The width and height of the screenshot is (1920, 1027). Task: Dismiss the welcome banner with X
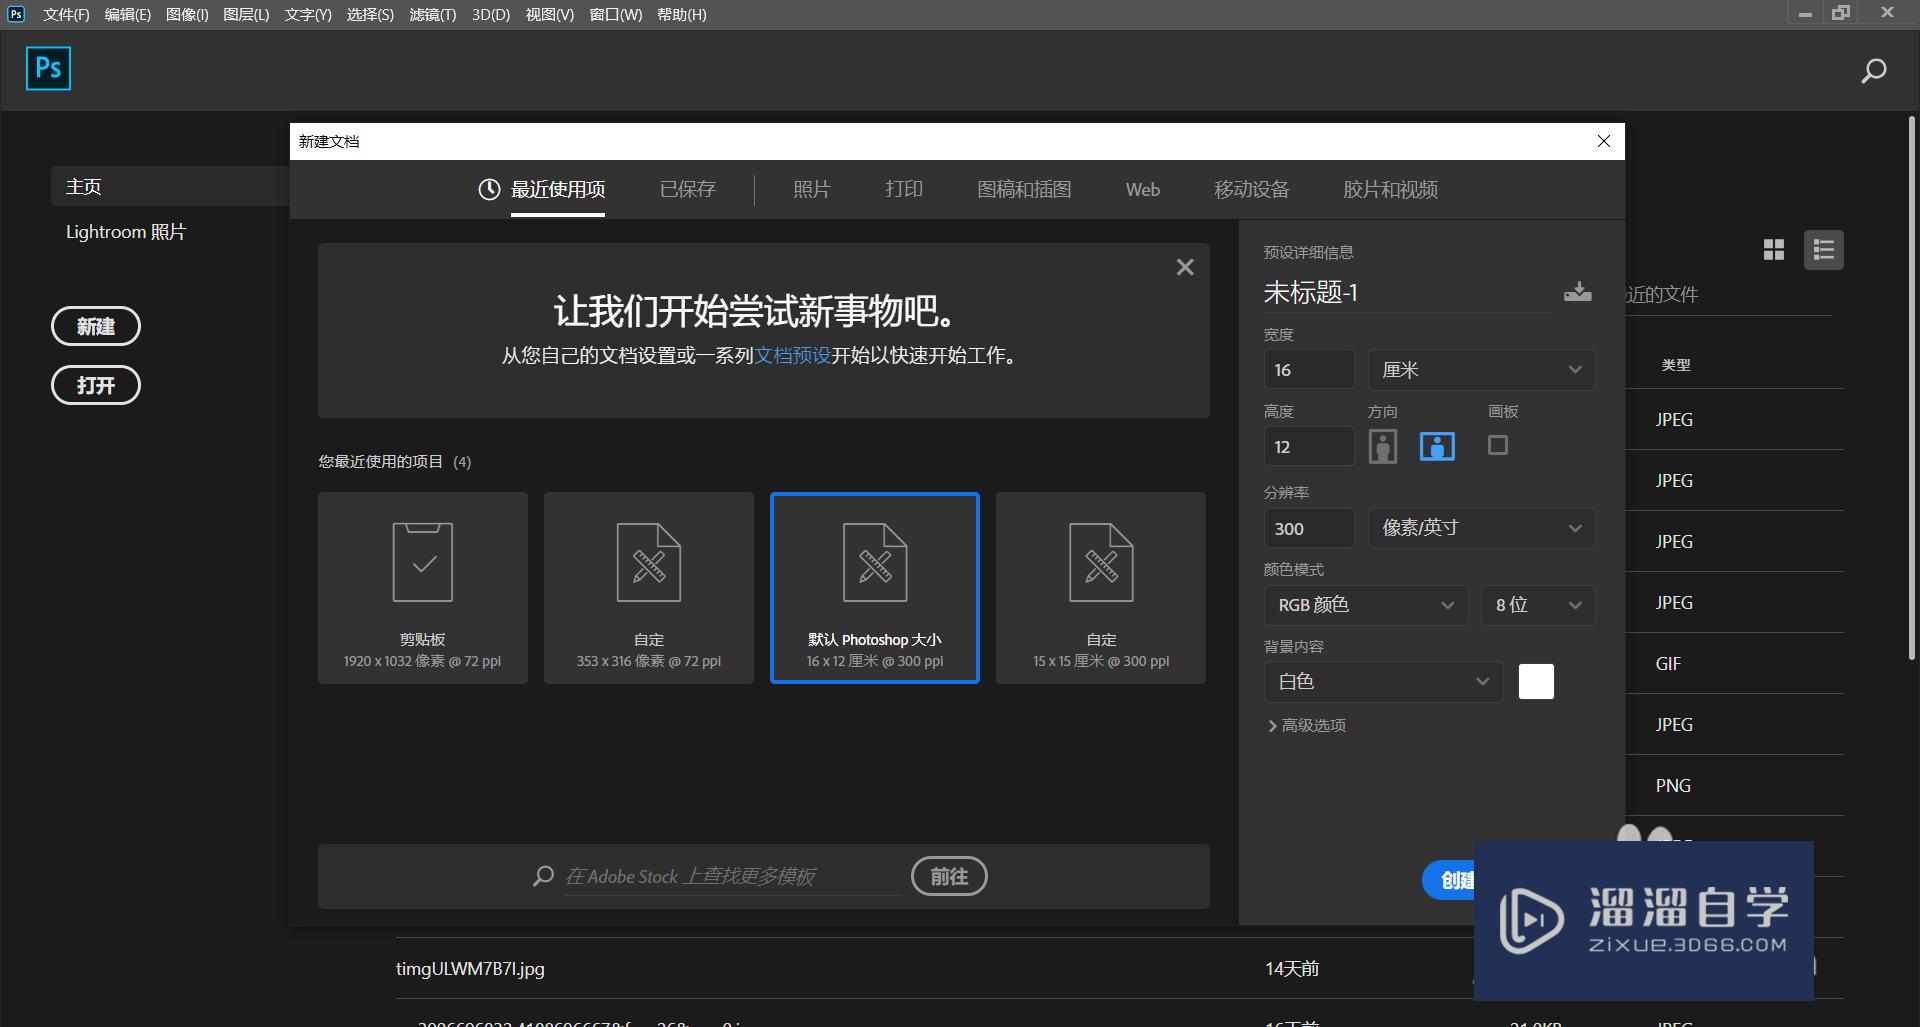pos(1185,267)
